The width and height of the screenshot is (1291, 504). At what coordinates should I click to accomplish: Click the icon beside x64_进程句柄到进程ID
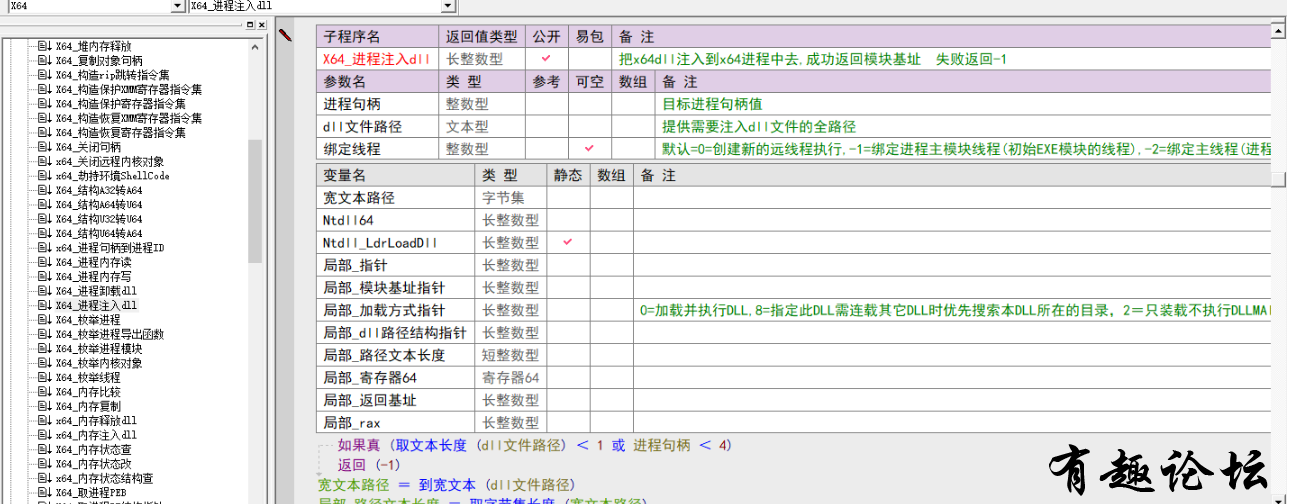coord(44,247)
